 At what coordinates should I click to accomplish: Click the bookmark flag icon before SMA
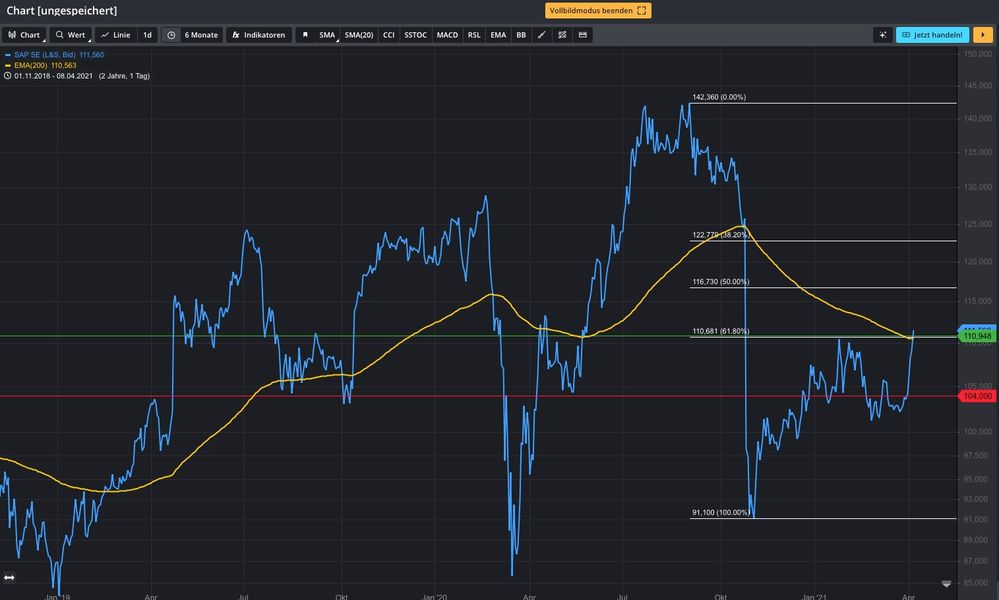click(304, 35)
